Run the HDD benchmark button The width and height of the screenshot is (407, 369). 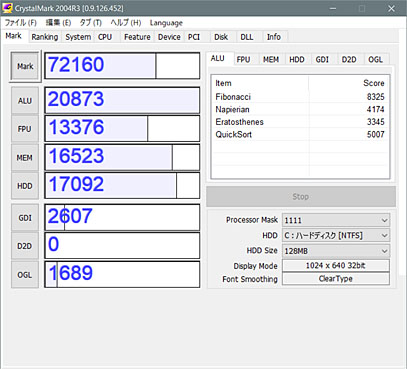pyautogui.click(x=25, y=186)
